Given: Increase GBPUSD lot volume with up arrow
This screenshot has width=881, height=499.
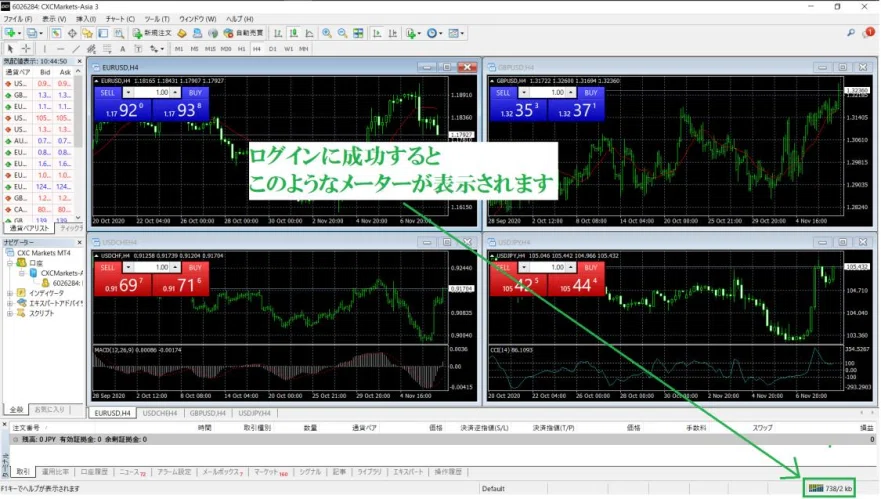Looking at the screenshot, I should 571,93.
